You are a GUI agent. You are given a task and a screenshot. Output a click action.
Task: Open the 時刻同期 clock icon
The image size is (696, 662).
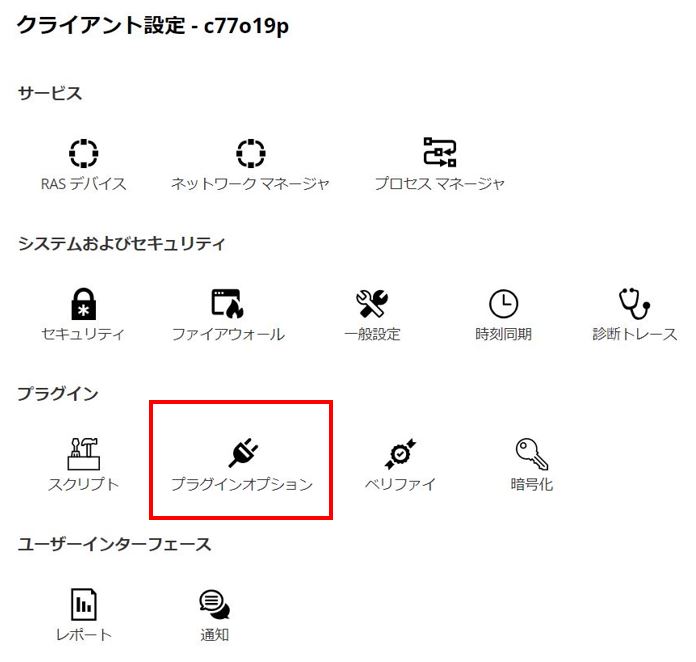click(503, 304)
